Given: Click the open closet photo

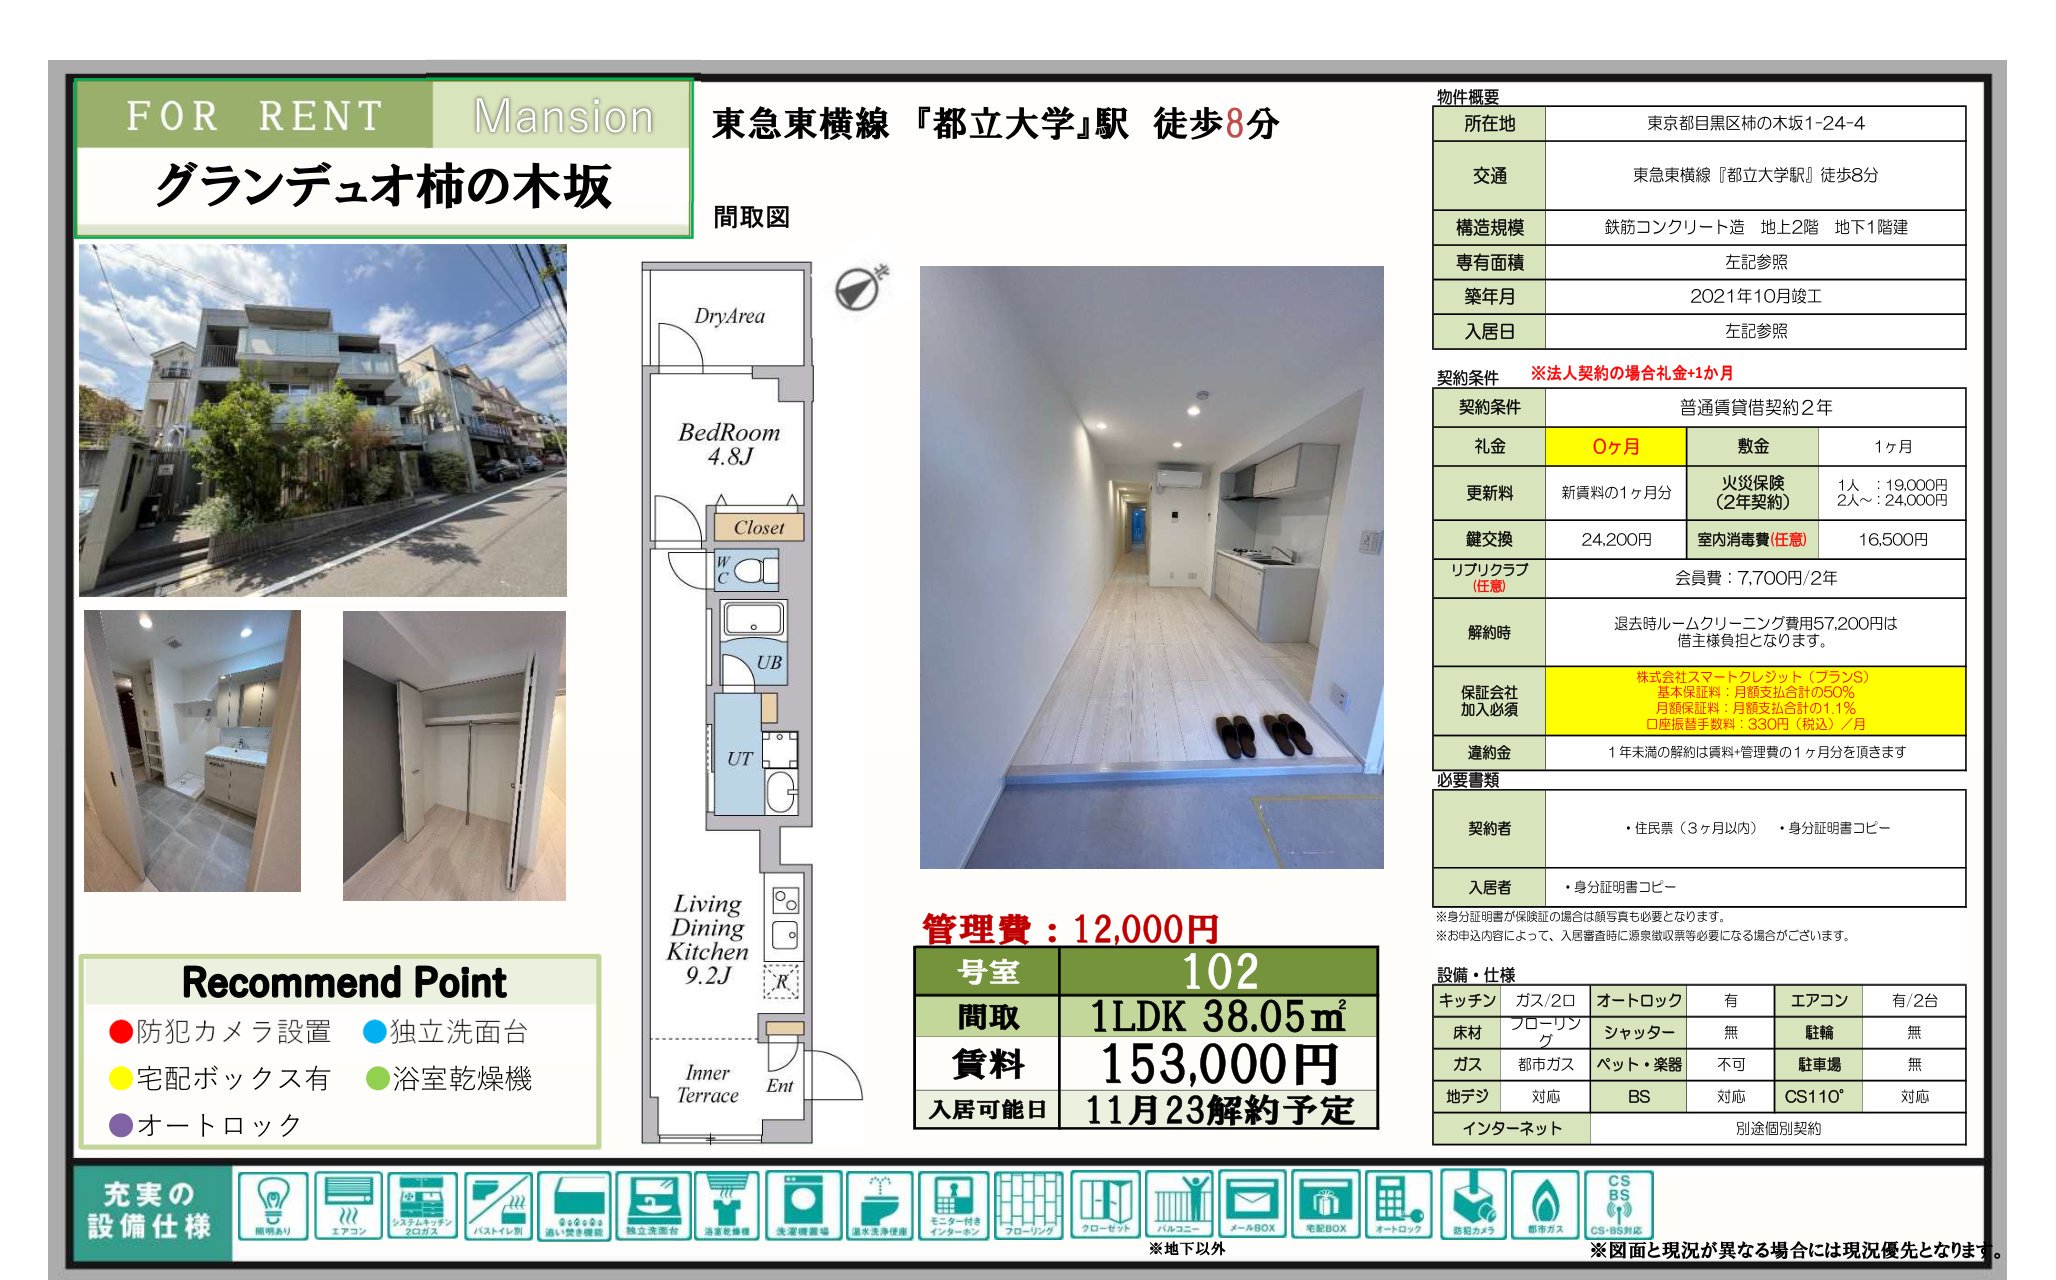Looking at the screenshot, I should point(454,755).
